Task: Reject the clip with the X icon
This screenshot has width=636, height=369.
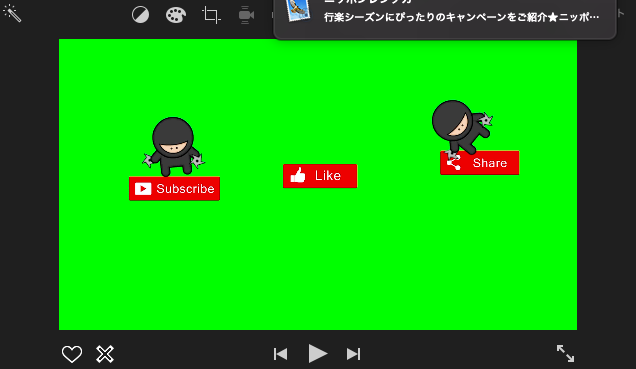Action: (105, 354)
